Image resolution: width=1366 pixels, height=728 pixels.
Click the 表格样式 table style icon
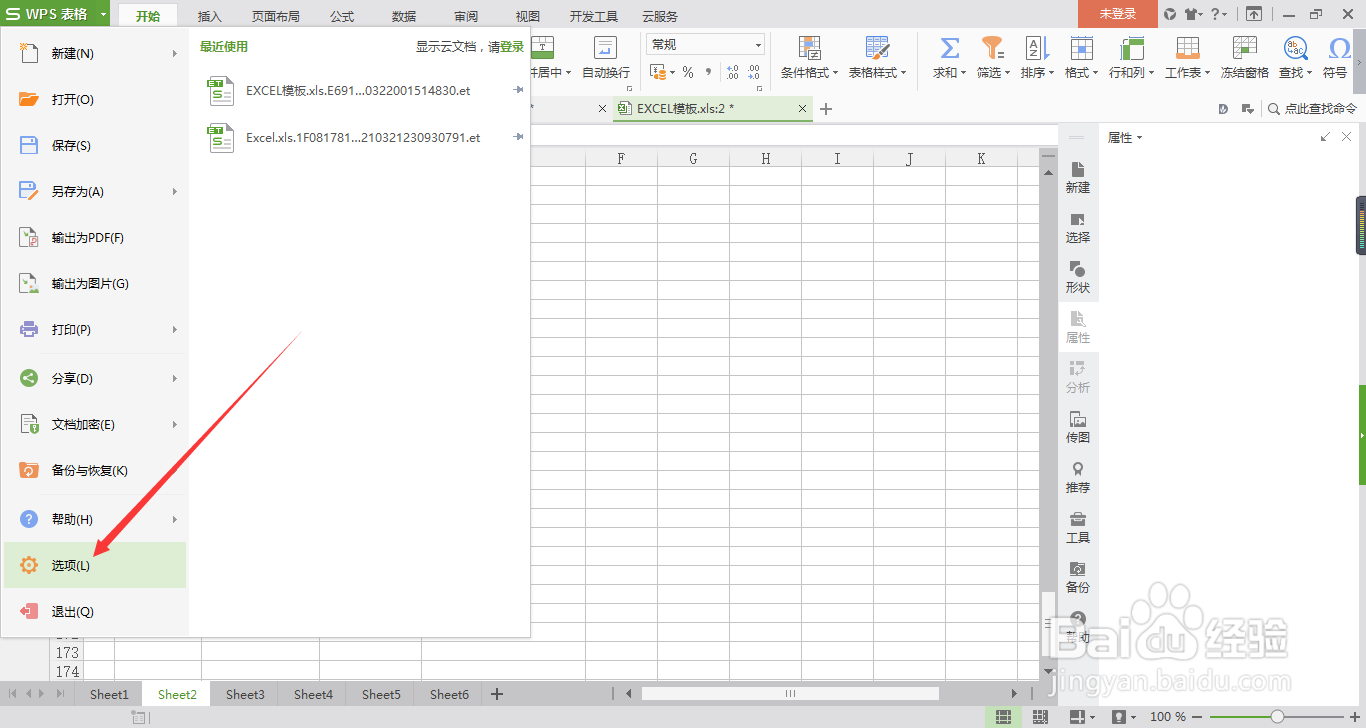pos(877,48)
